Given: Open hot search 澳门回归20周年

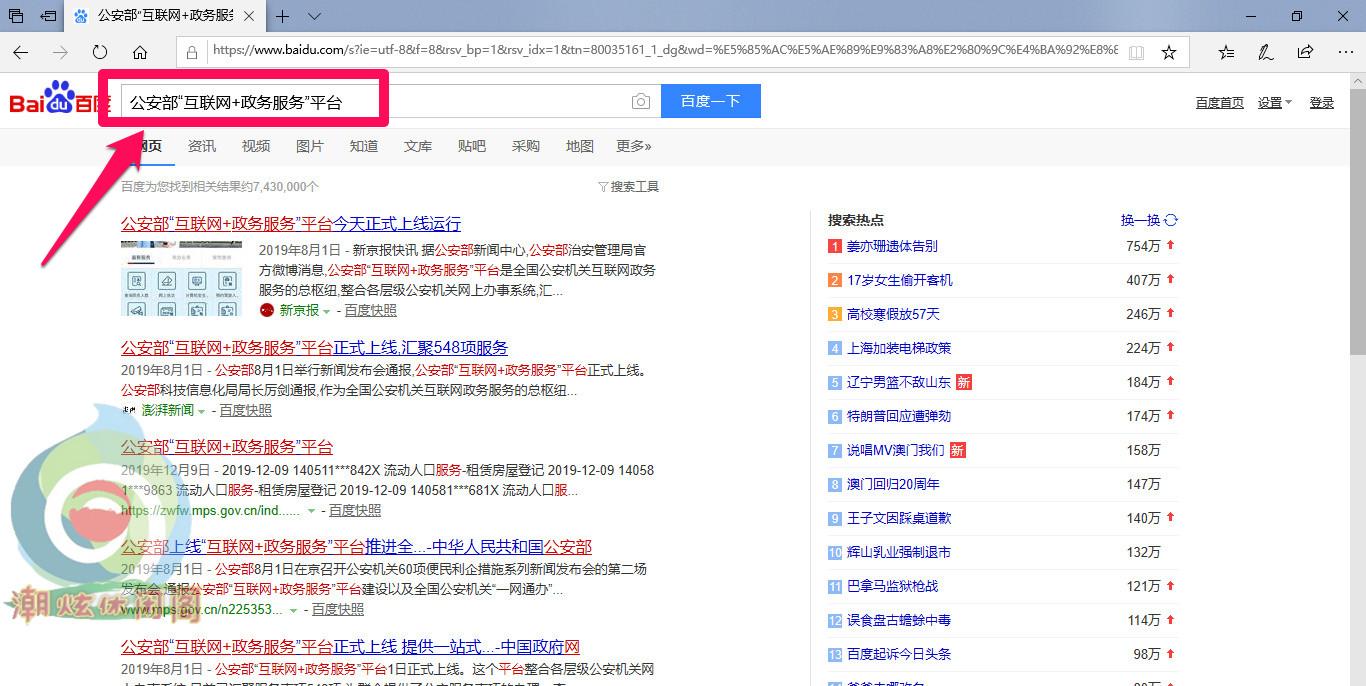Looking at the screenshot, I should pos(894,484).
